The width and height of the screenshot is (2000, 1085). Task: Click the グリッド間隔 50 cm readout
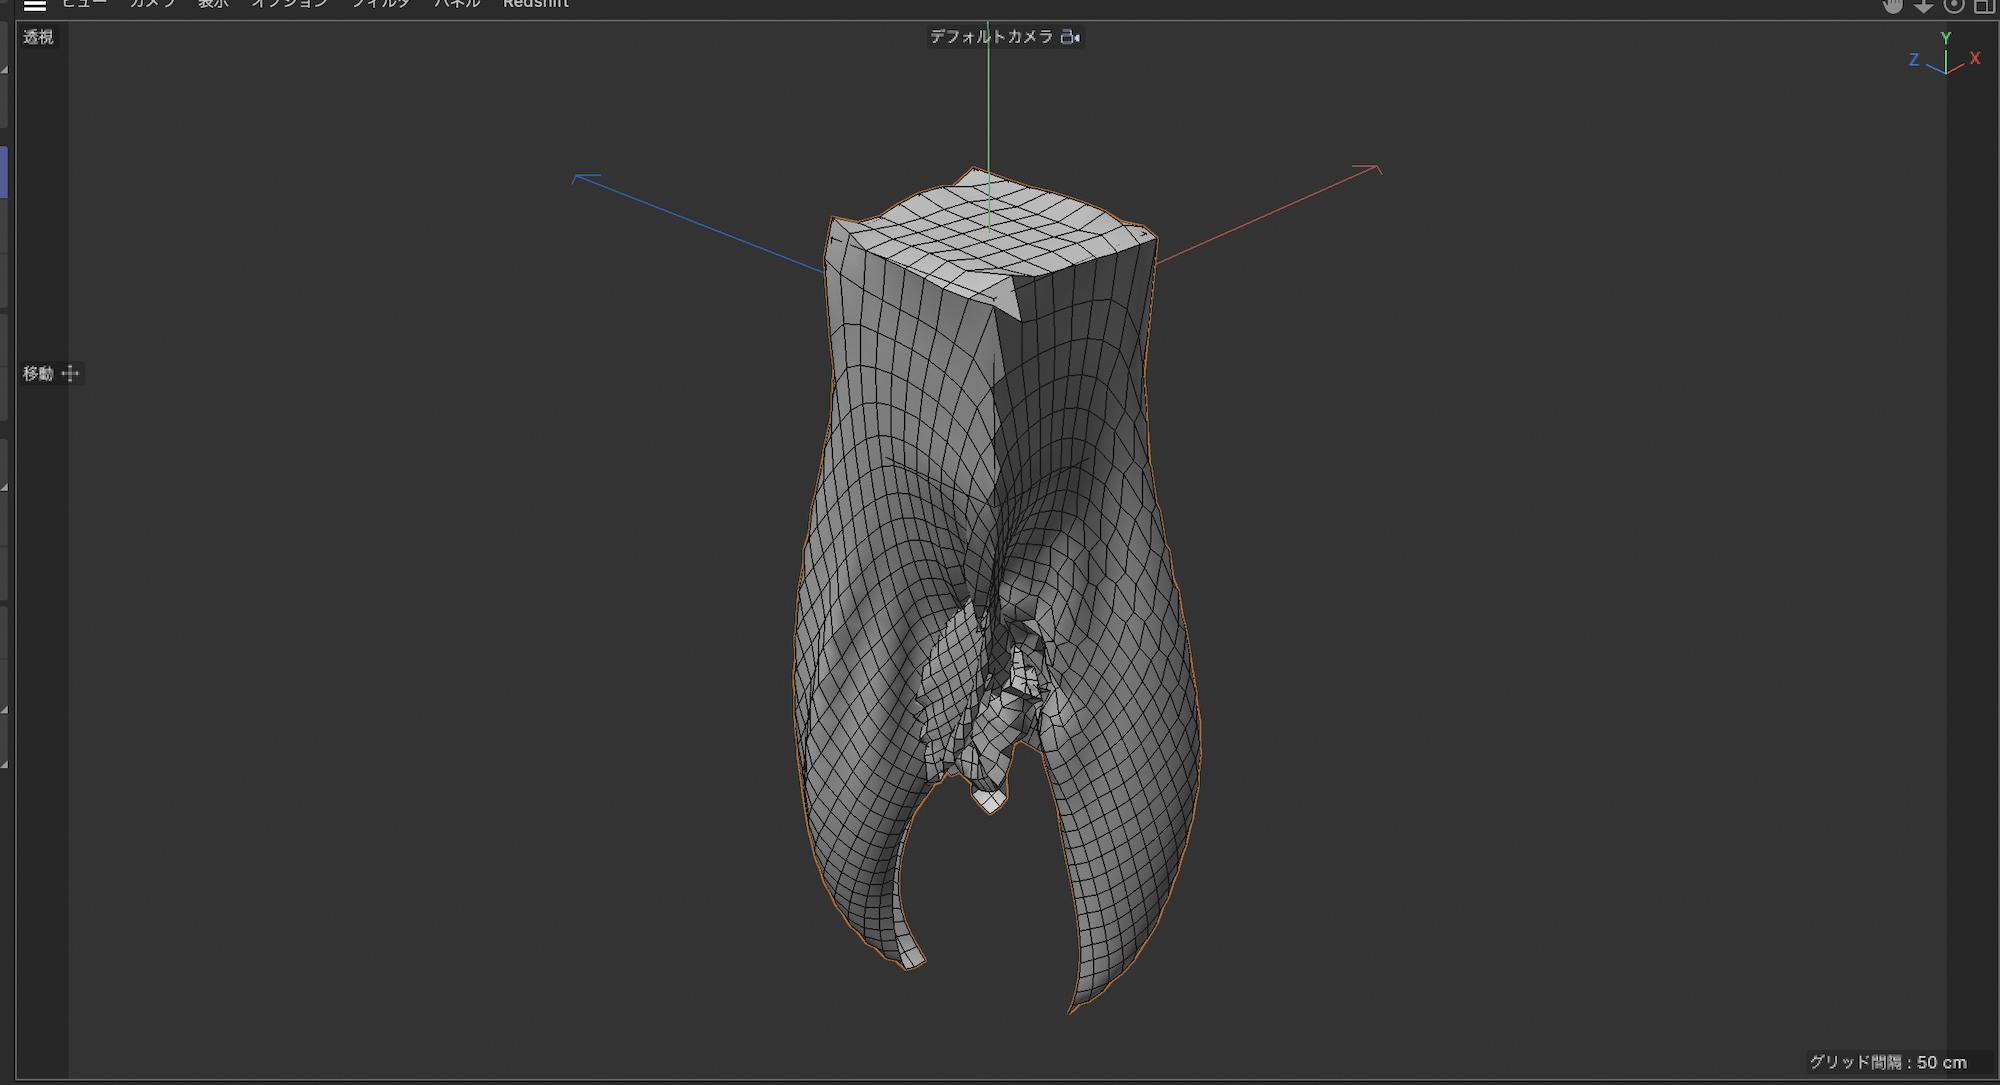point(1887,1062)
